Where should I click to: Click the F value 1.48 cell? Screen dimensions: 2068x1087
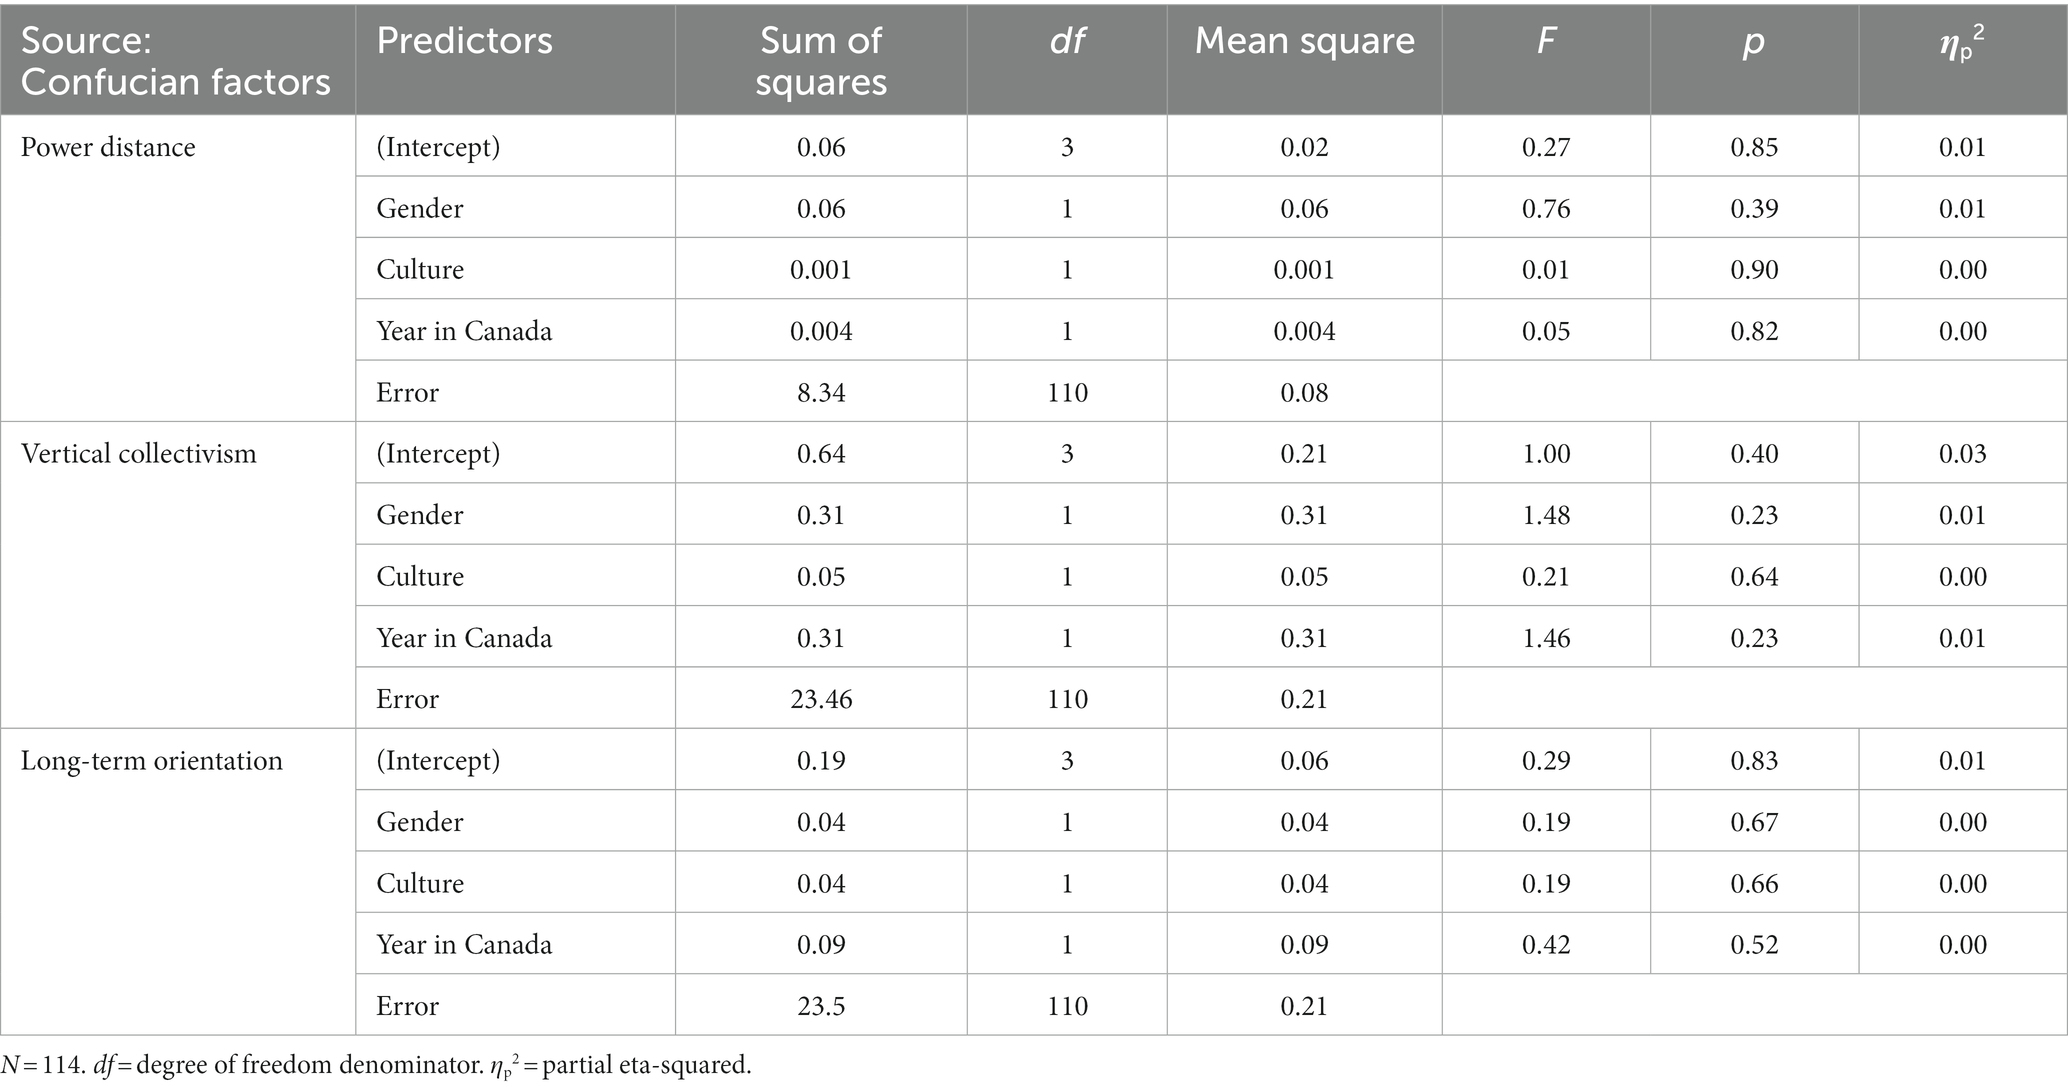1546,515
